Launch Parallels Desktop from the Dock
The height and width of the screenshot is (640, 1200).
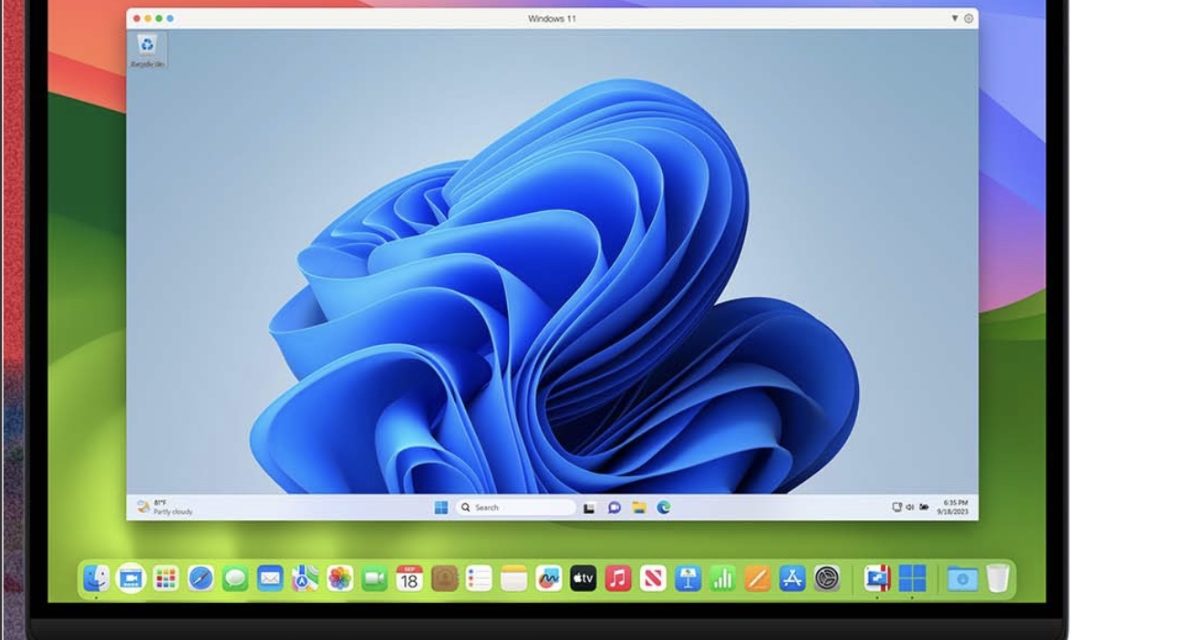(877, 578)
